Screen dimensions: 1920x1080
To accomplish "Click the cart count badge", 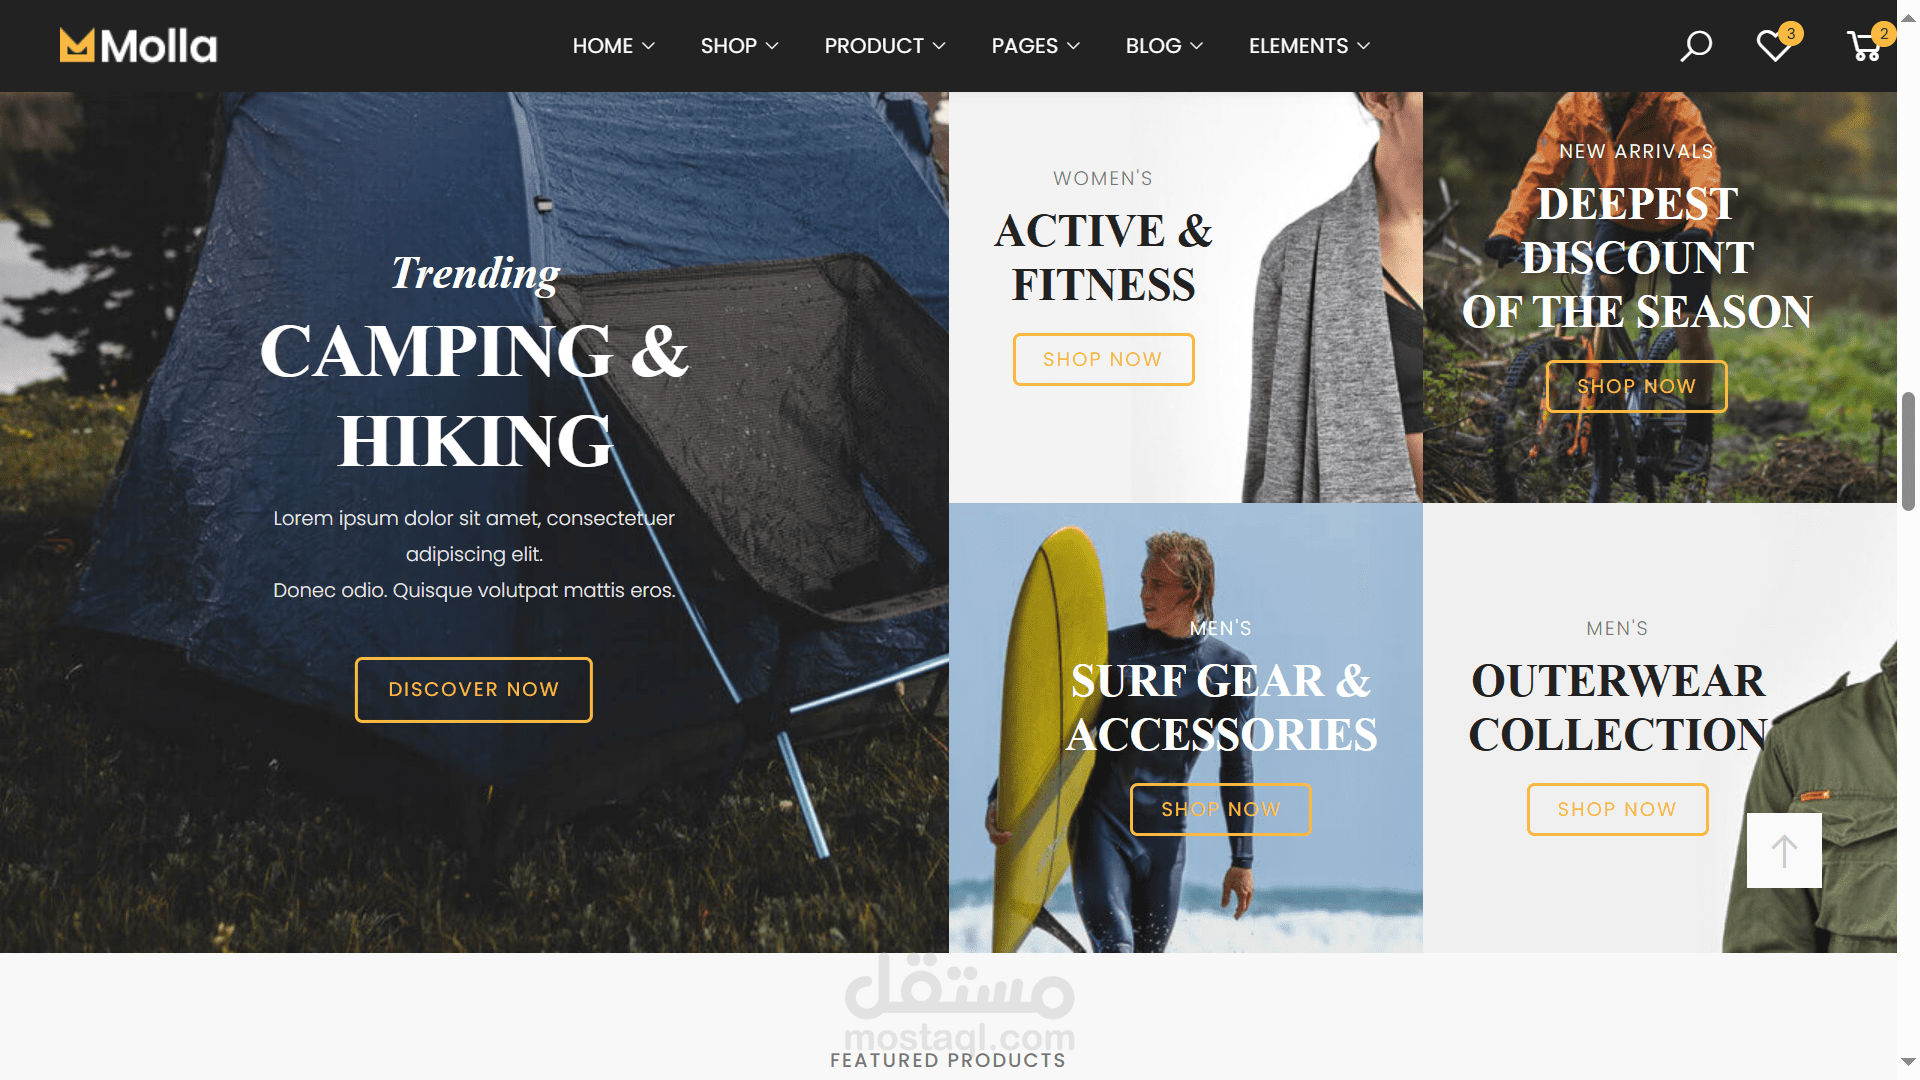I will point(1884,33).
